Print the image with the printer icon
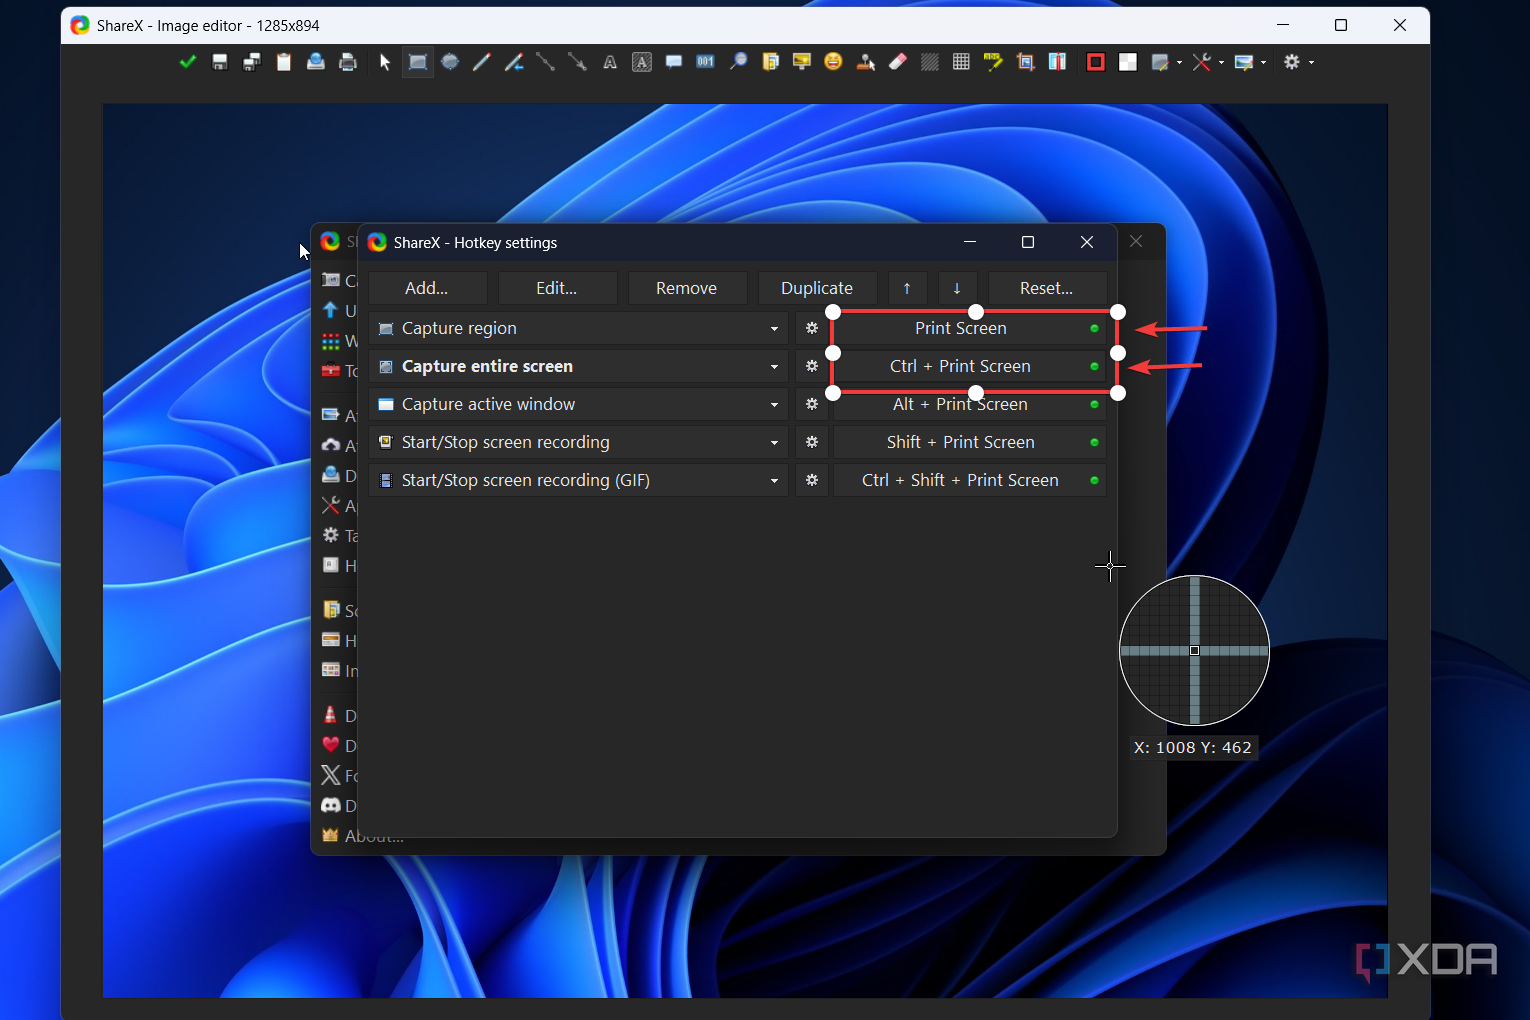This screenshot has height=1020, width=1530. pos(348,62)
